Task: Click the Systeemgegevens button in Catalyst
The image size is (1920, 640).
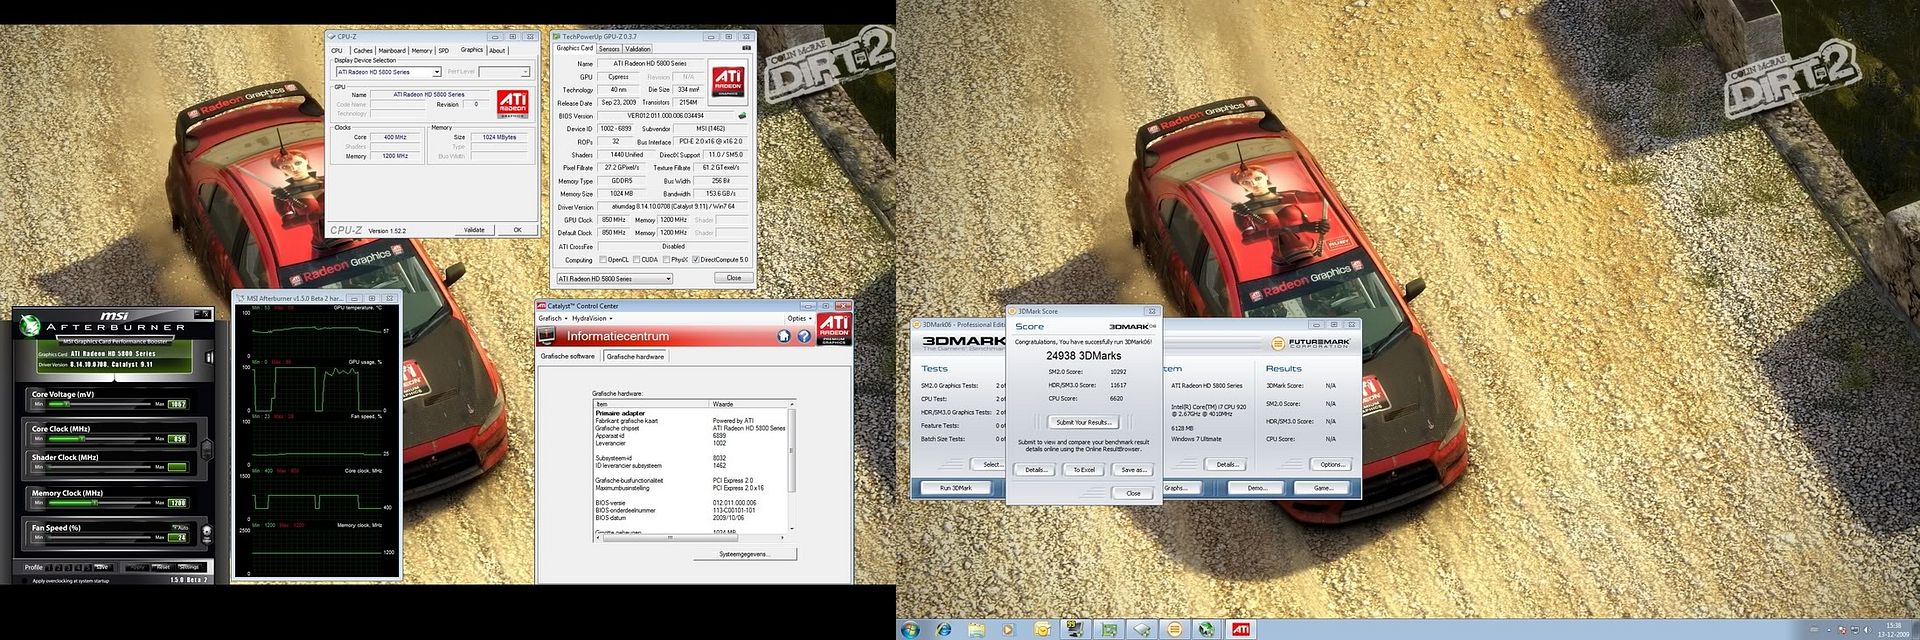Action: tap(744, 554)
